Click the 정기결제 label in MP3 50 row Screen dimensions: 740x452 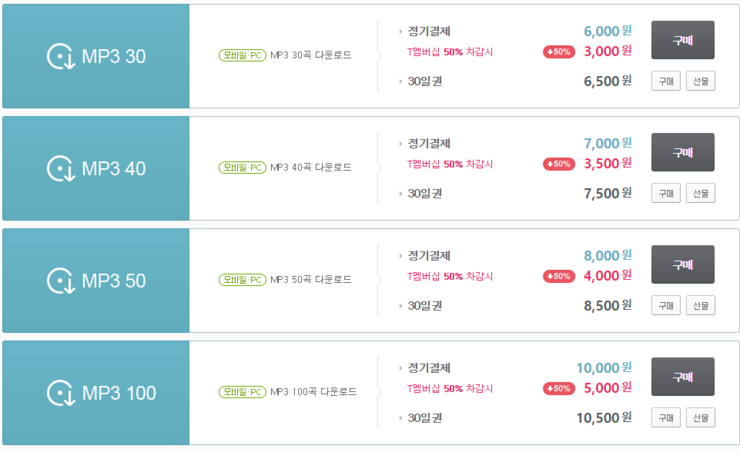point(429,256)
